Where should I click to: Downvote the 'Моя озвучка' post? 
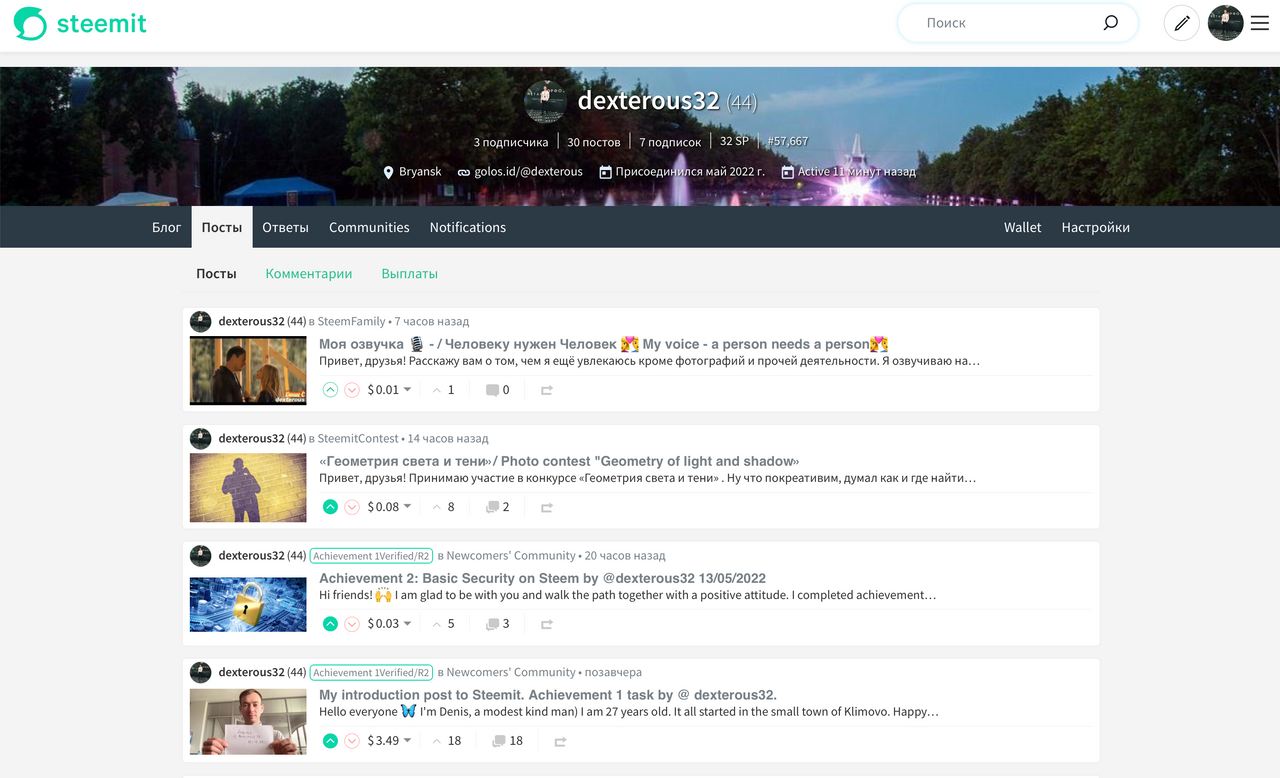point(352,390)
